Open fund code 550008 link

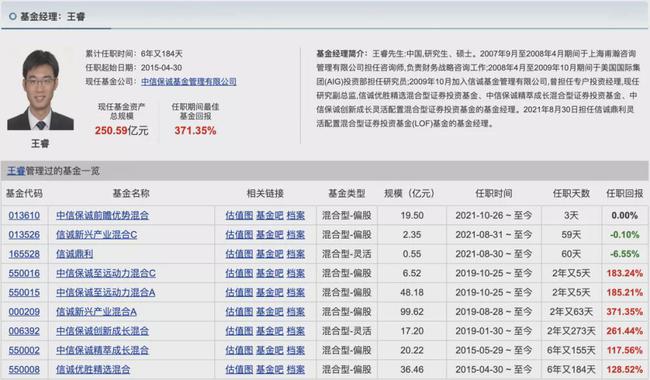click(x=24, y=370)
